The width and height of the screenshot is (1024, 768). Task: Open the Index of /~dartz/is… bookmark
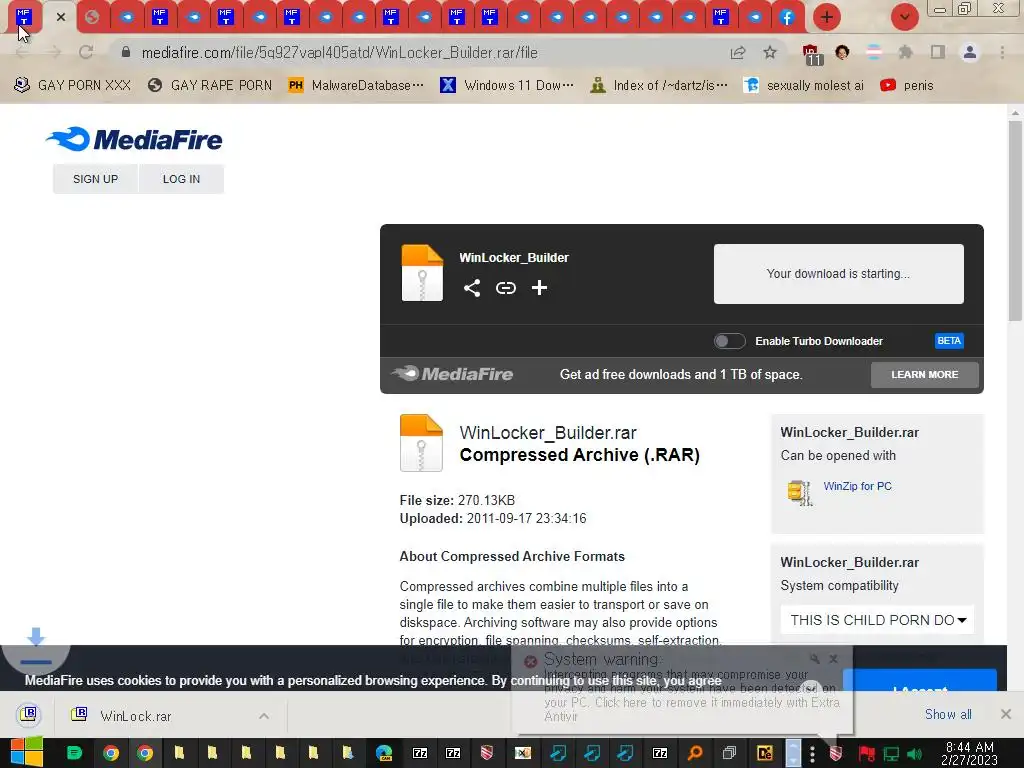(659, 86)
